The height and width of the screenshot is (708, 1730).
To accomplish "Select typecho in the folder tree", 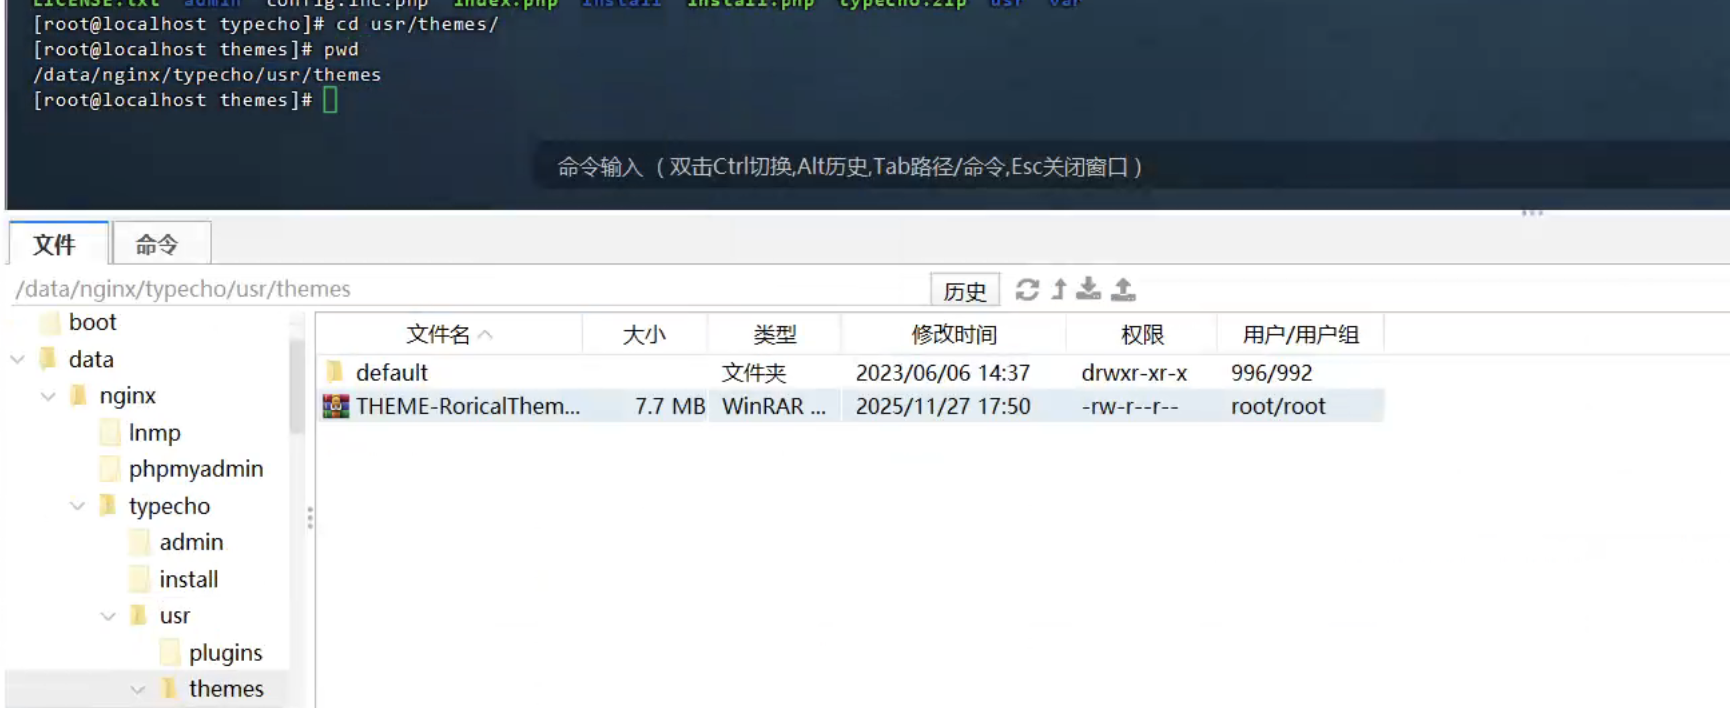I will (x=169, y=506).
